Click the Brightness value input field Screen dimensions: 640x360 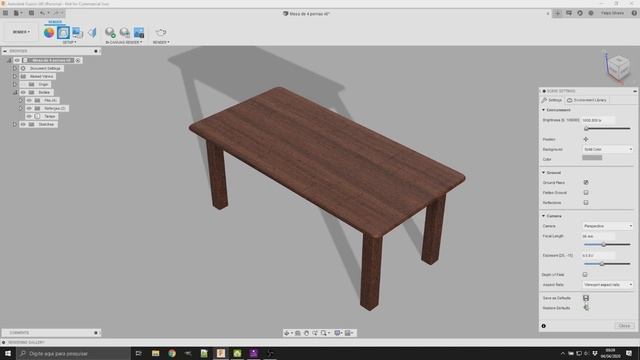(x=598, y=120)
